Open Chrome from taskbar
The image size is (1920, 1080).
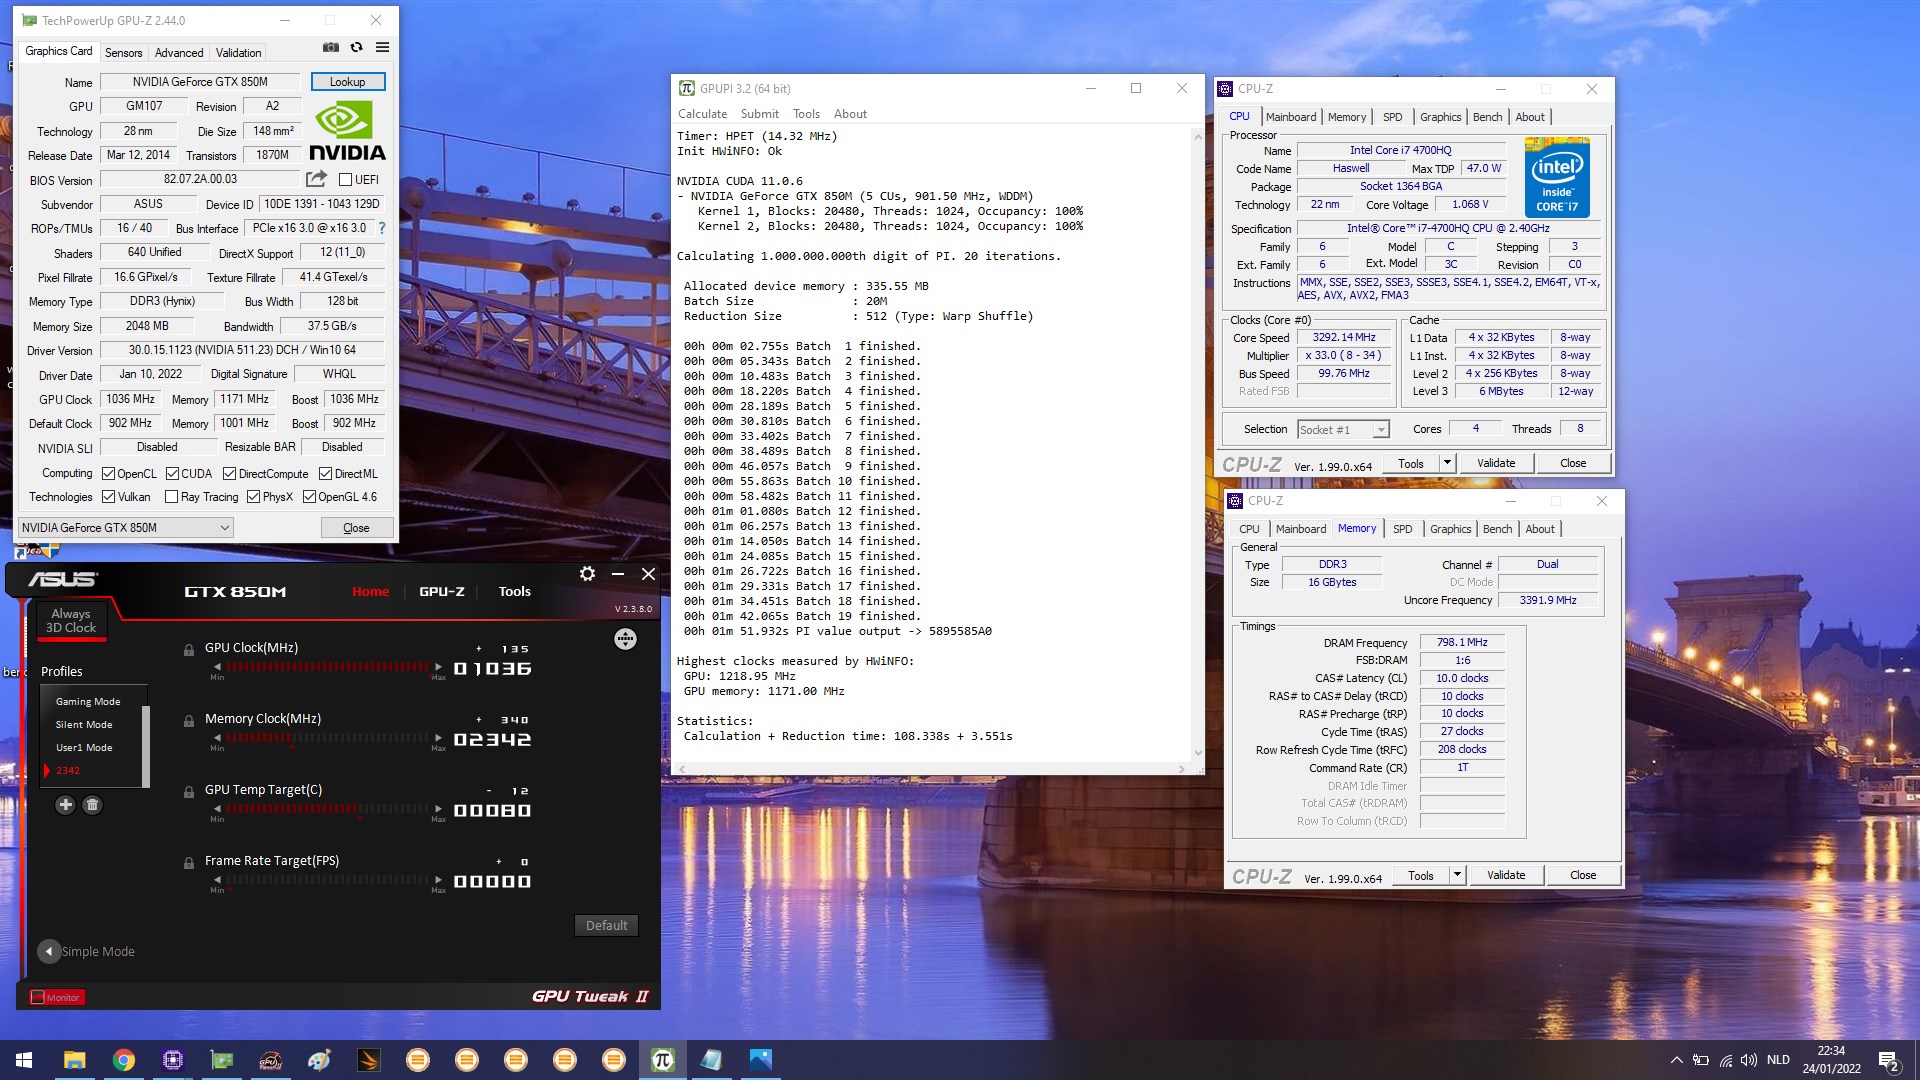[x=123, y=1060]
